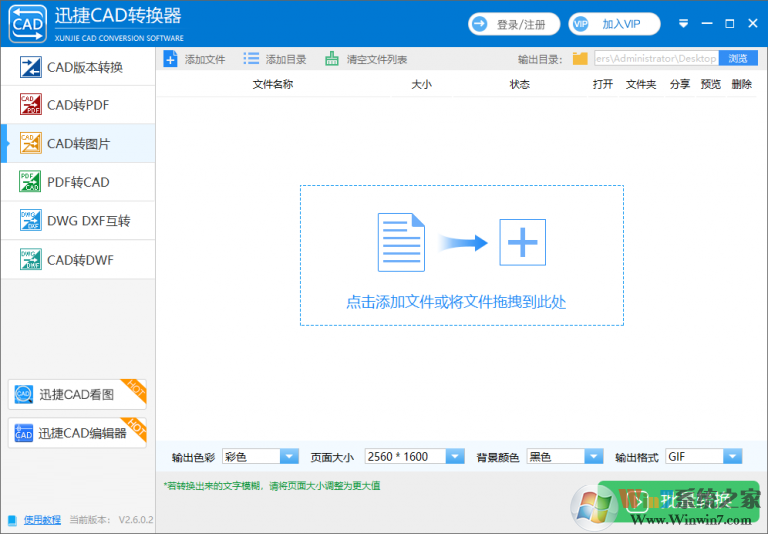Click 清空文件列表 toolbar label

(x=377, y=60)
